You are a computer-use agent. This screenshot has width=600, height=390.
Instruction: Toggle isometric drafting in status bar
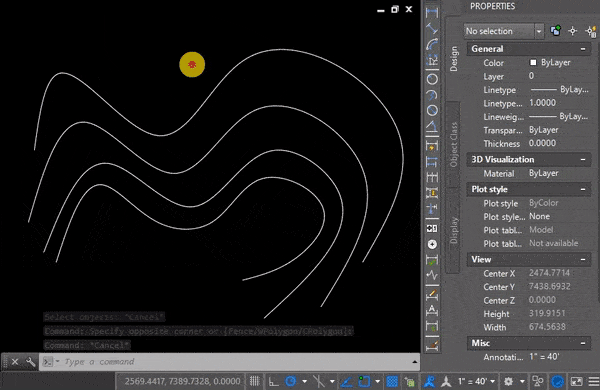pyautogui.click(x=318, y=381)
